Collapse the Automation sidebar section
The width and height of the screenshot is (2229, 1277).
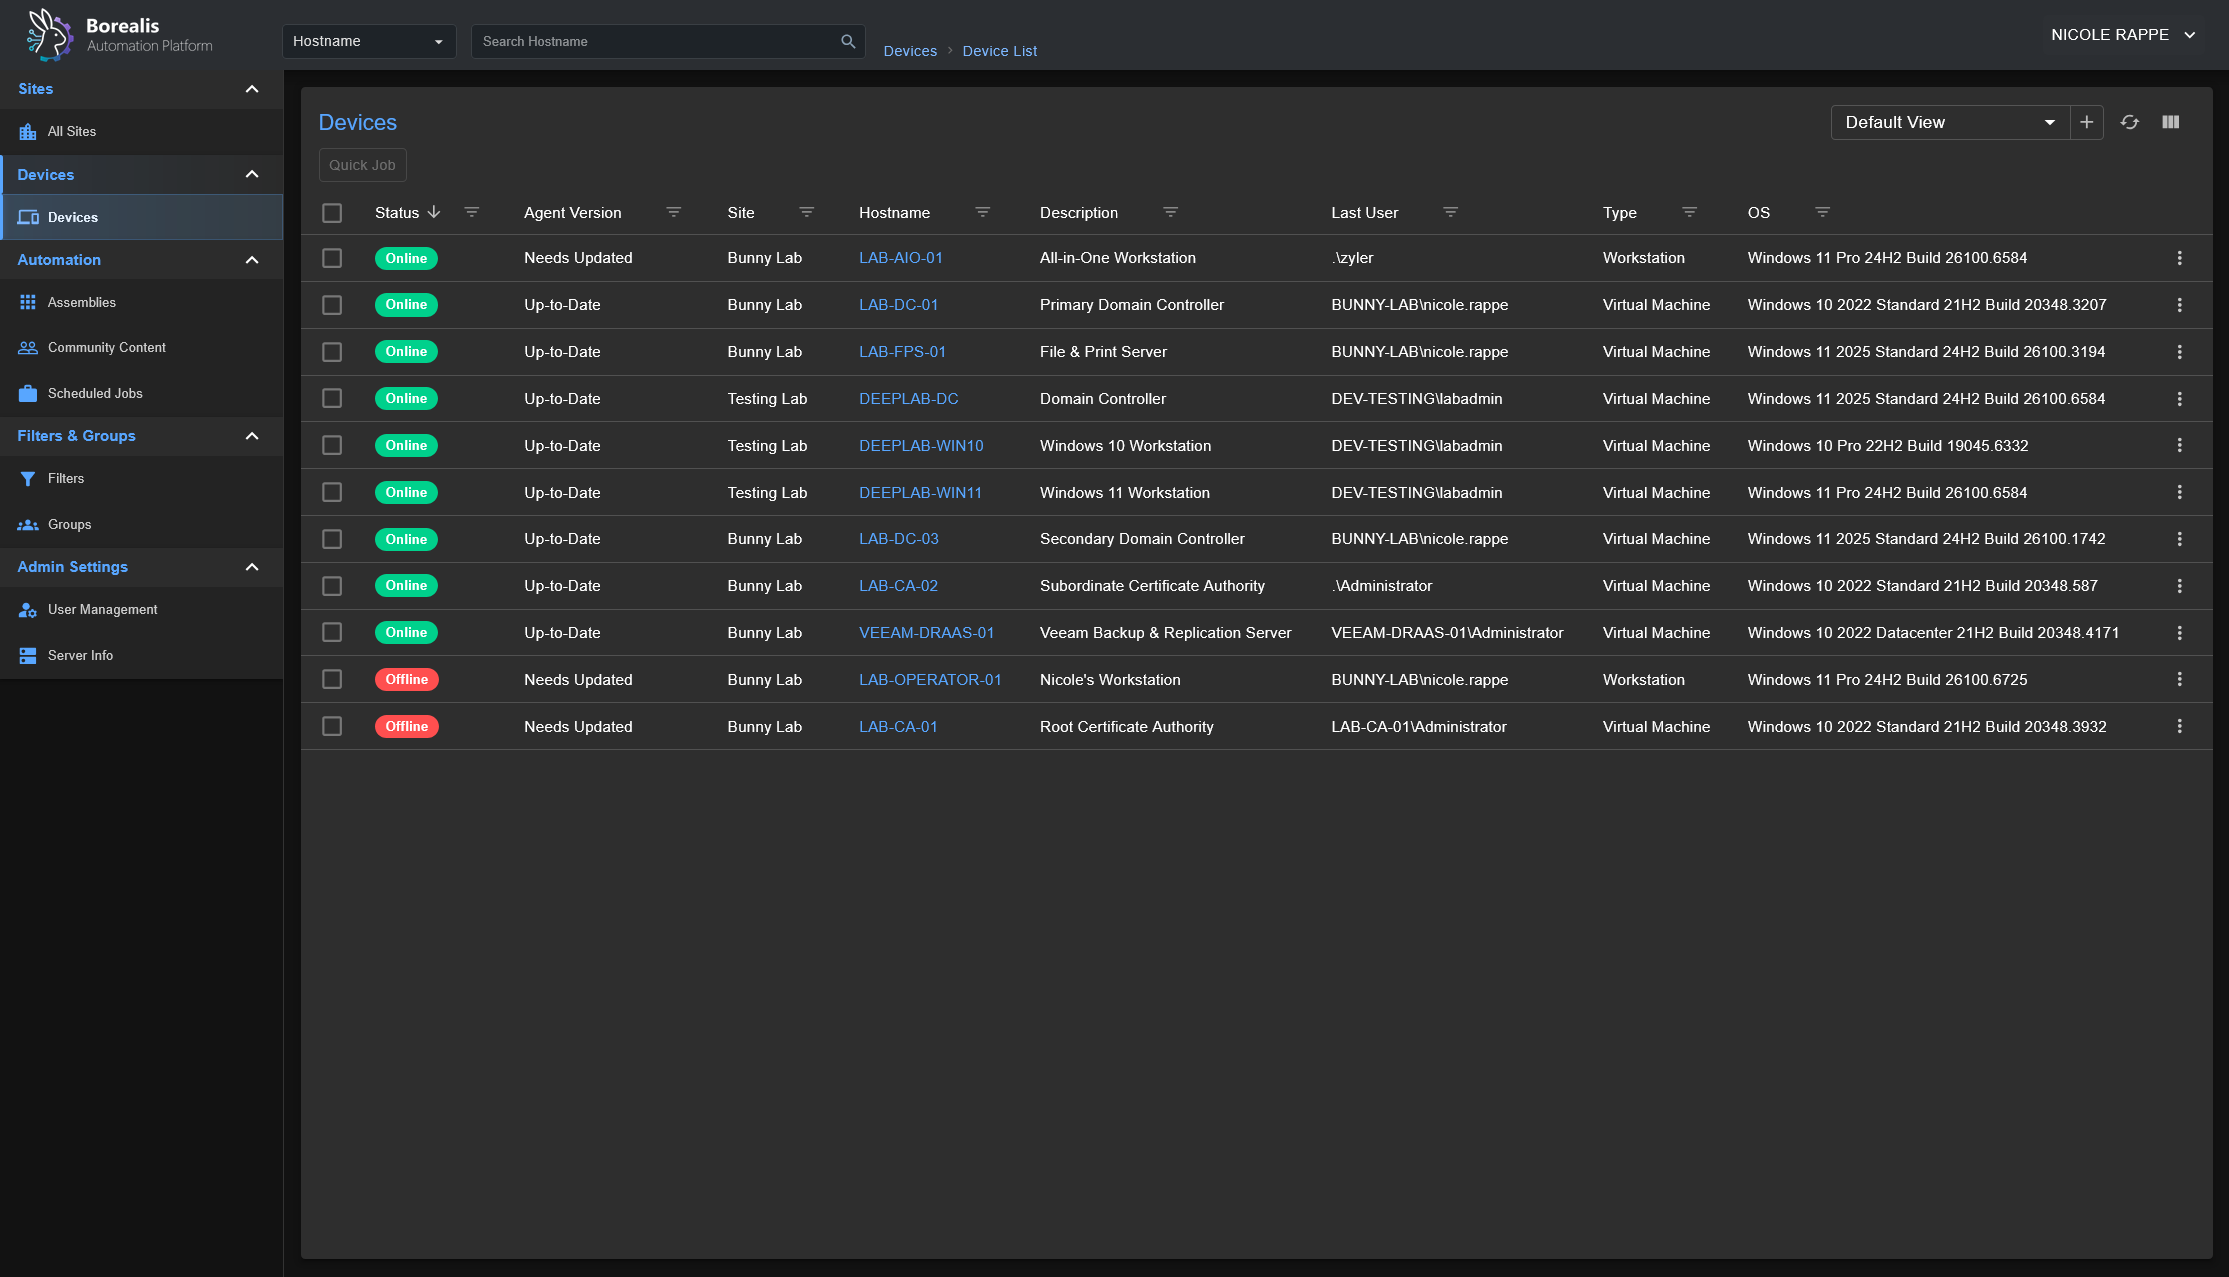coord(252,260)
